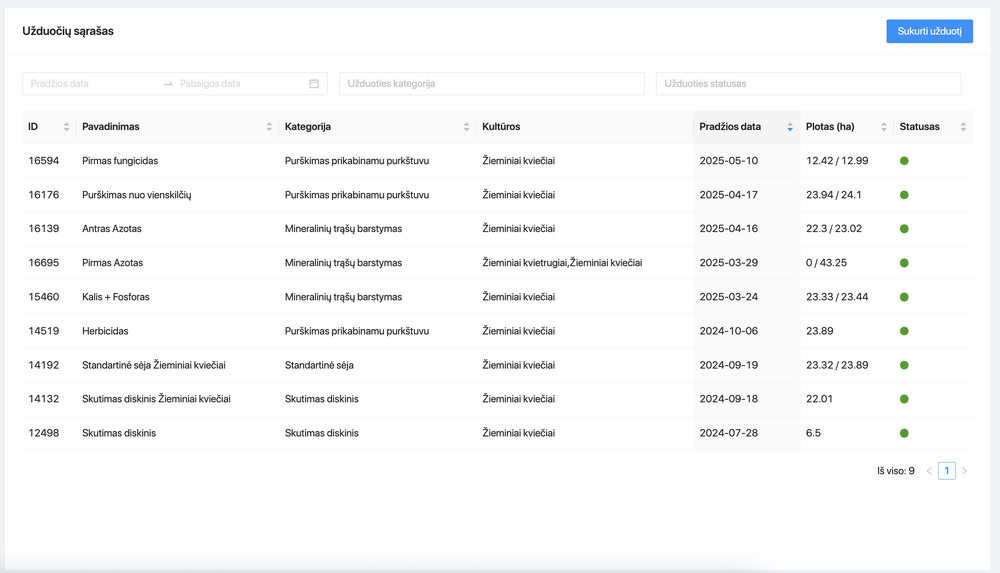Select start date 2024-10-06 cell
This screenshot has width=1000, height=573.
(x=728, y=331)
